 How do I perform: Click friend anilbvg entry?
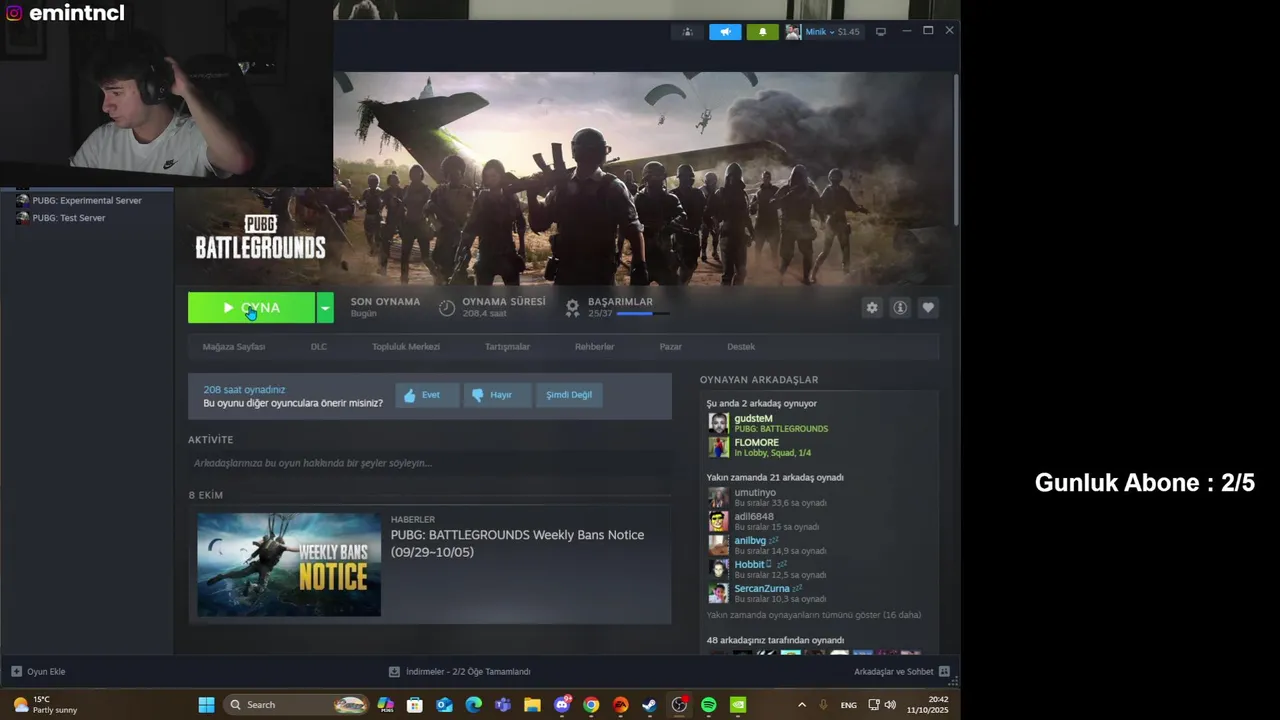(768, 545)
